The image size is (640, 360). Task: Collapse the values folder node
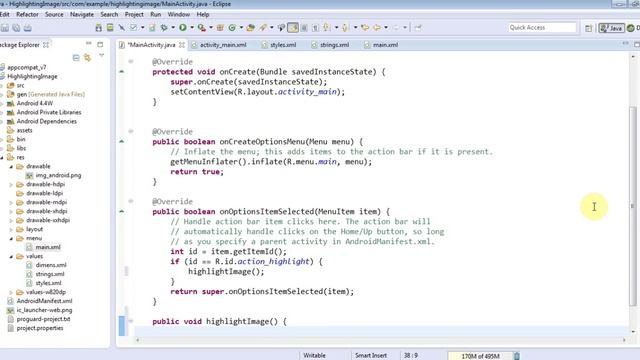[11, 256]
